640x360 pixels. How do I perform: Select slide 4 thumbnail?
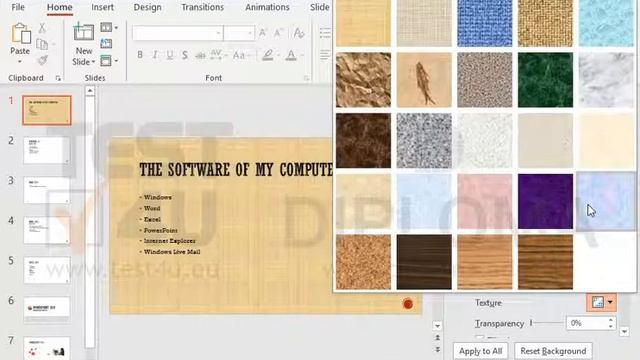(47, 230)
